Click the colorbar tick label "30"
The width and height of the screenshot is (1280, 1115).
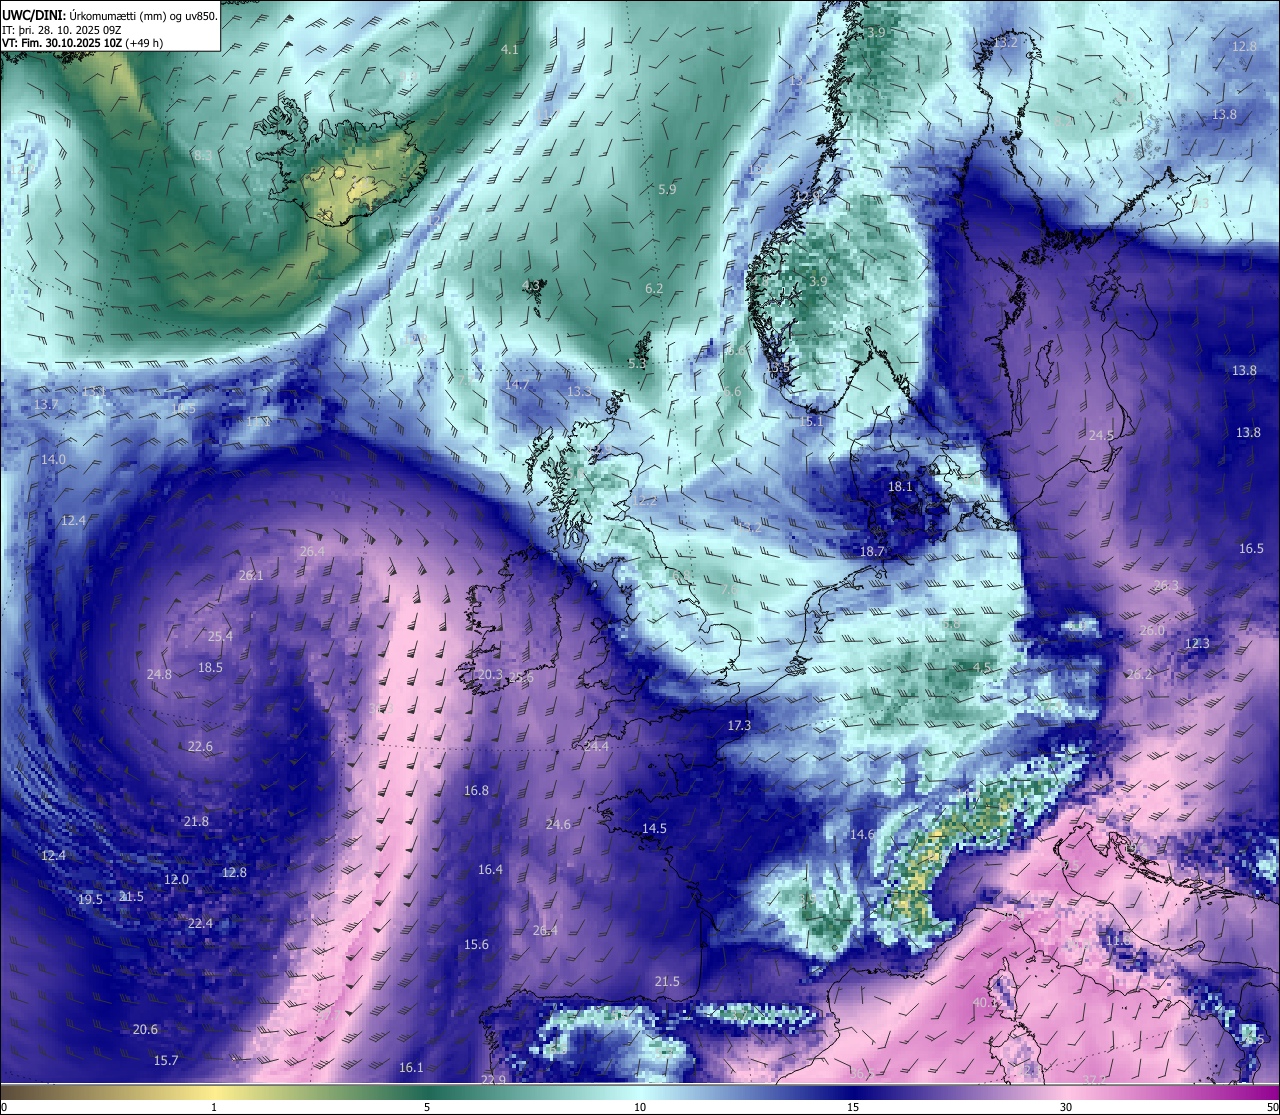coord(1066,1107)
